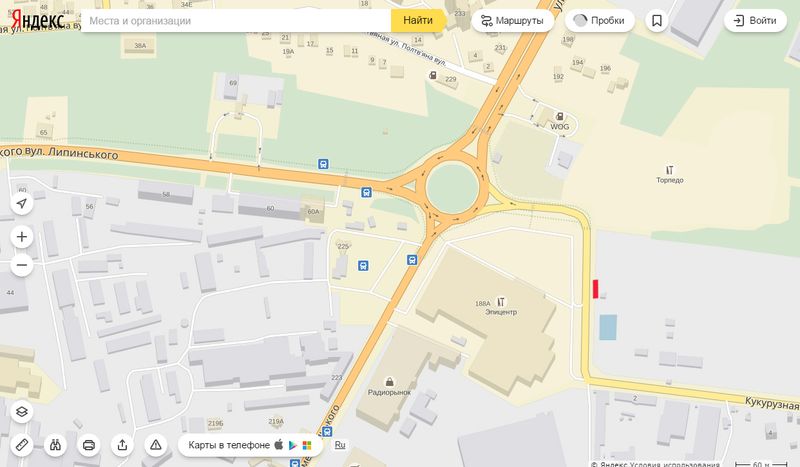Screen dimensions: 800x467
Task: Click the yellow Найти search button
Action: [418, 20]
